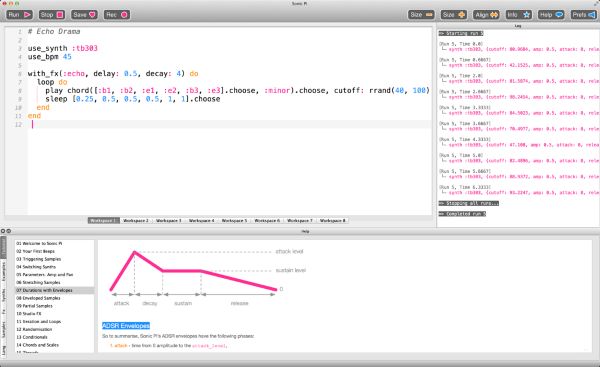Auto-align code with the Align button
This screenshot has height=367, width=600.
(486, 15)
